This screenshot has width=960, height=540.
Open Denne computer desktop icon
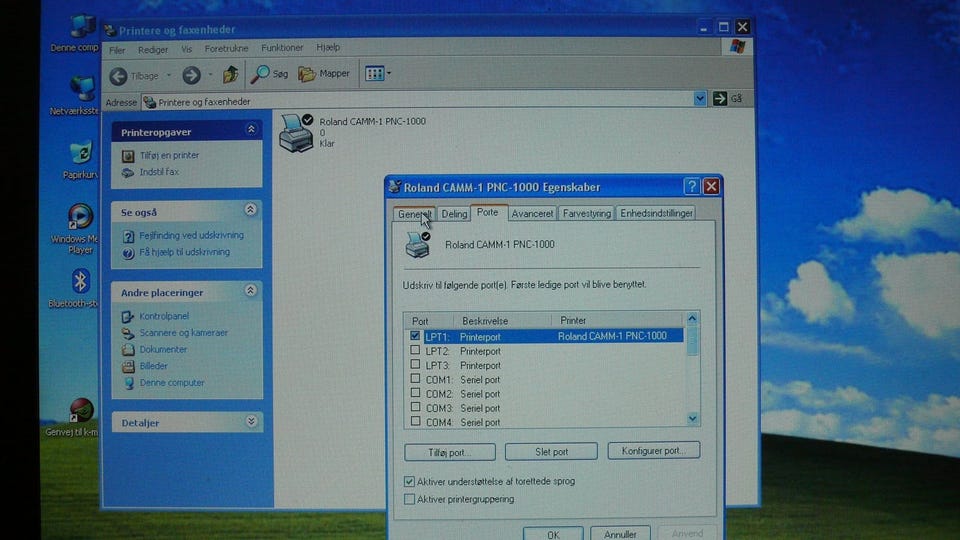click(82, 28)
